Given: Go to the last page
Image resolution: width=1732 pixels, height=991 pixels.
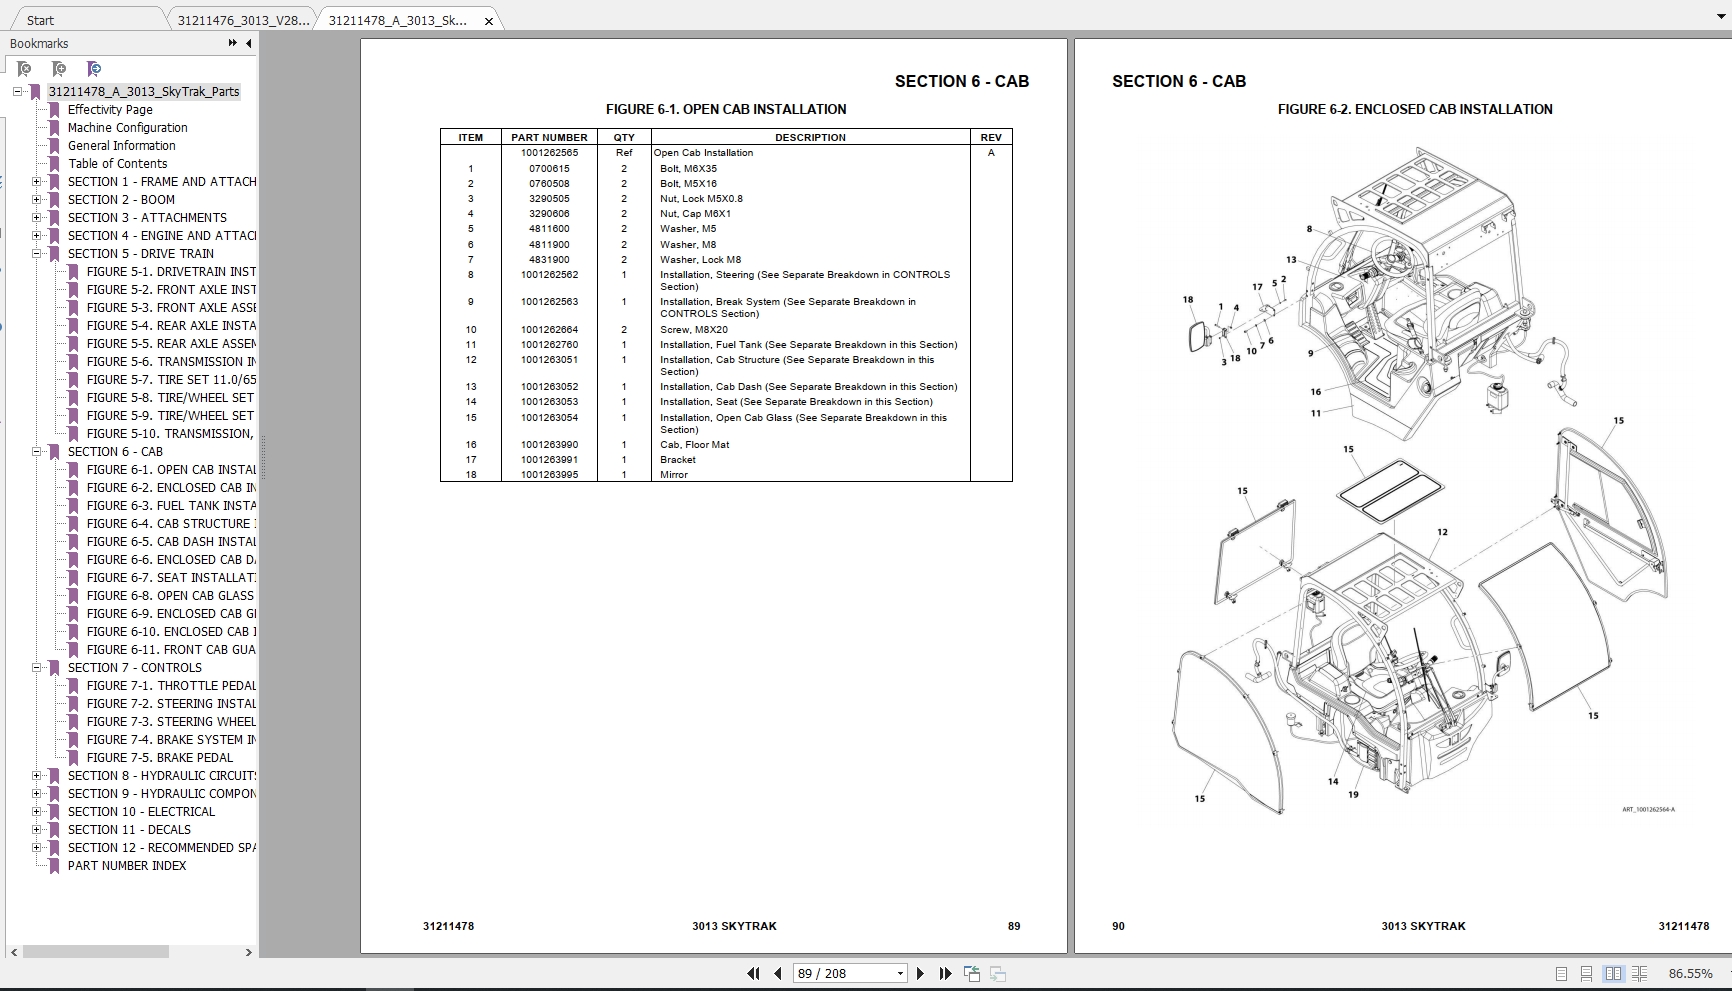Looking at the screenshot, I should (x=945, y=972).
